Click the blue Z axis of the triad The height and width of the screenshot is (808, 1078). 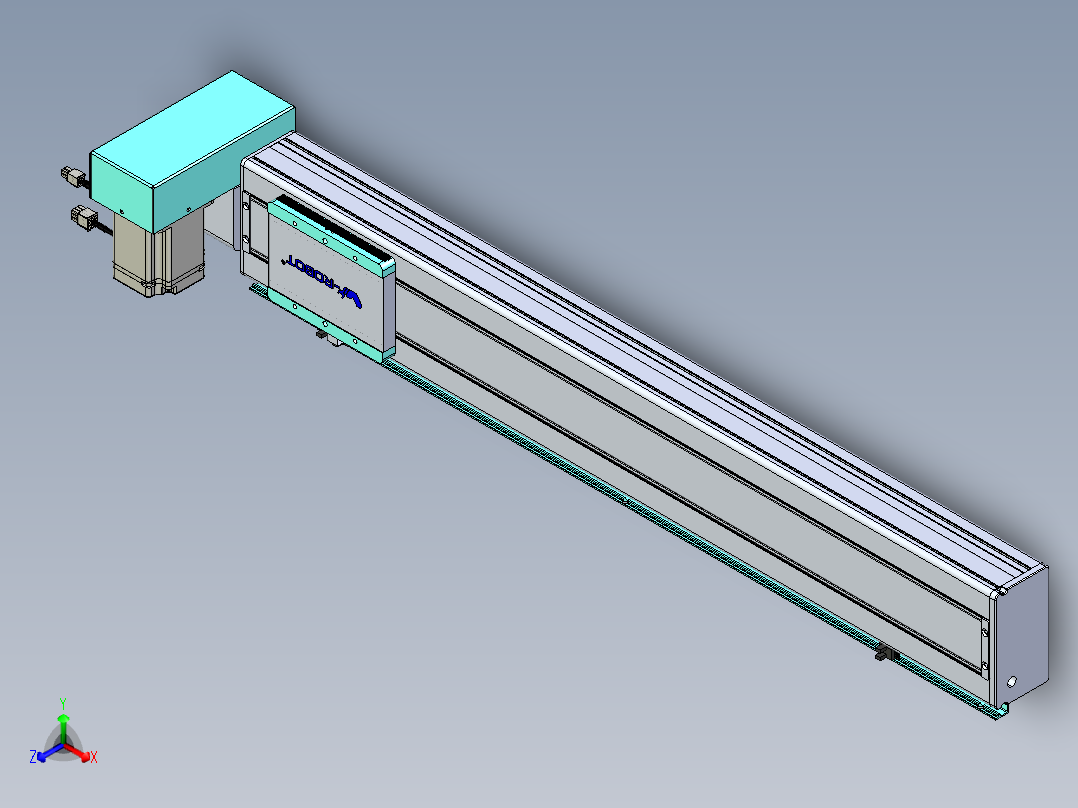click(50, 752)
